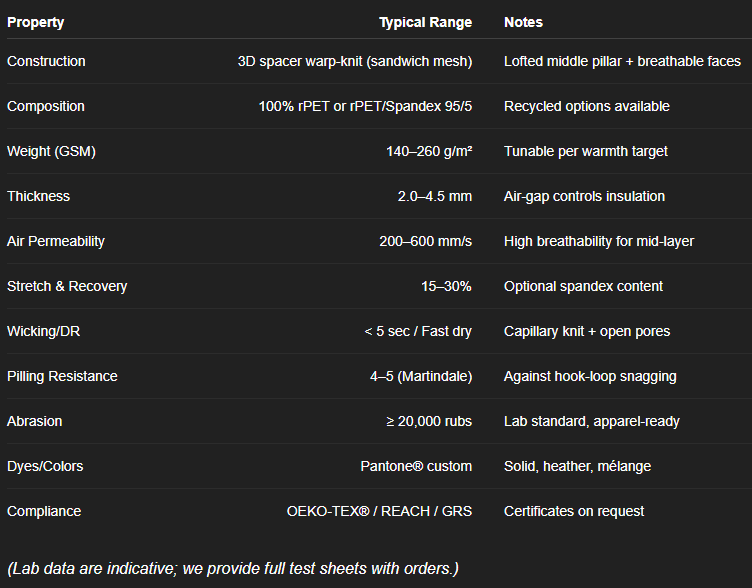Click the Property column header
752x588 pixels.
tap(36, 22)
